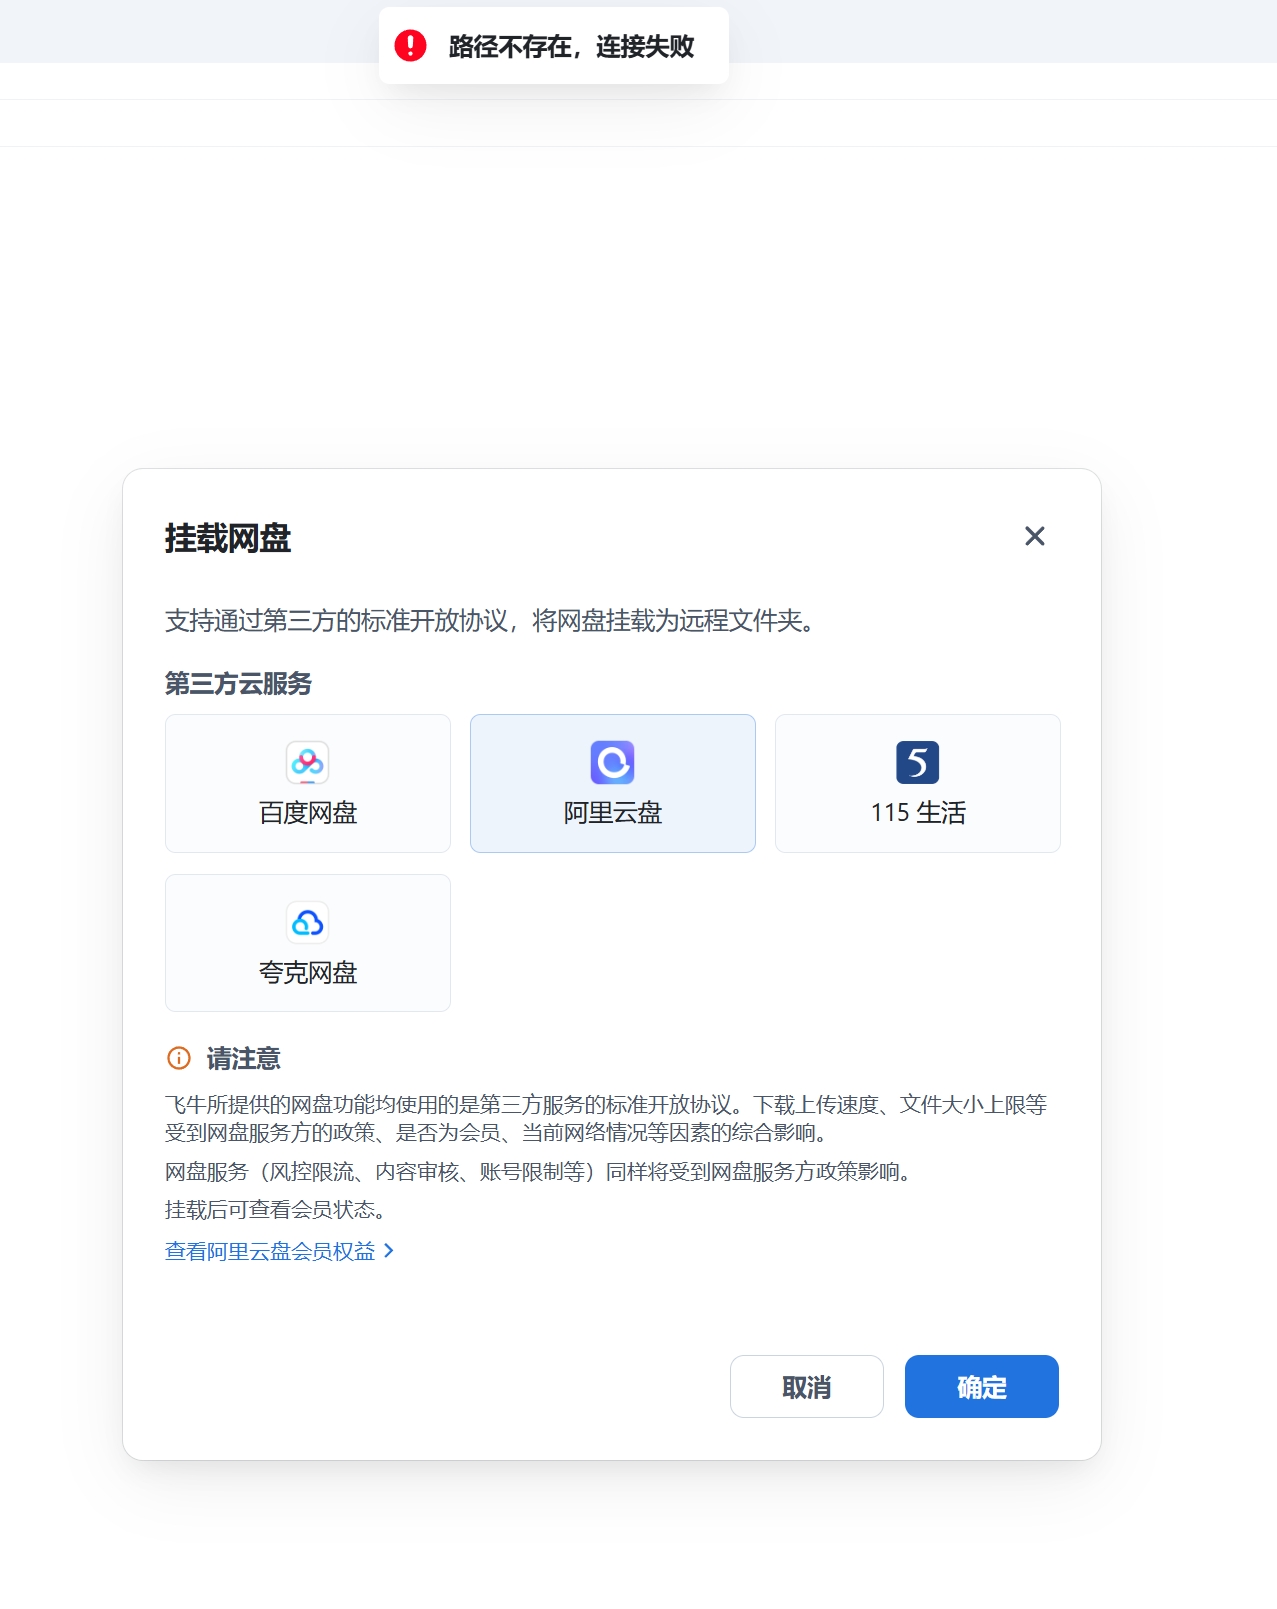The width and height of the screenshot is (1277, 1609).
Task: Confirm with the 确定 button
Action: (x=982, y=1387)
